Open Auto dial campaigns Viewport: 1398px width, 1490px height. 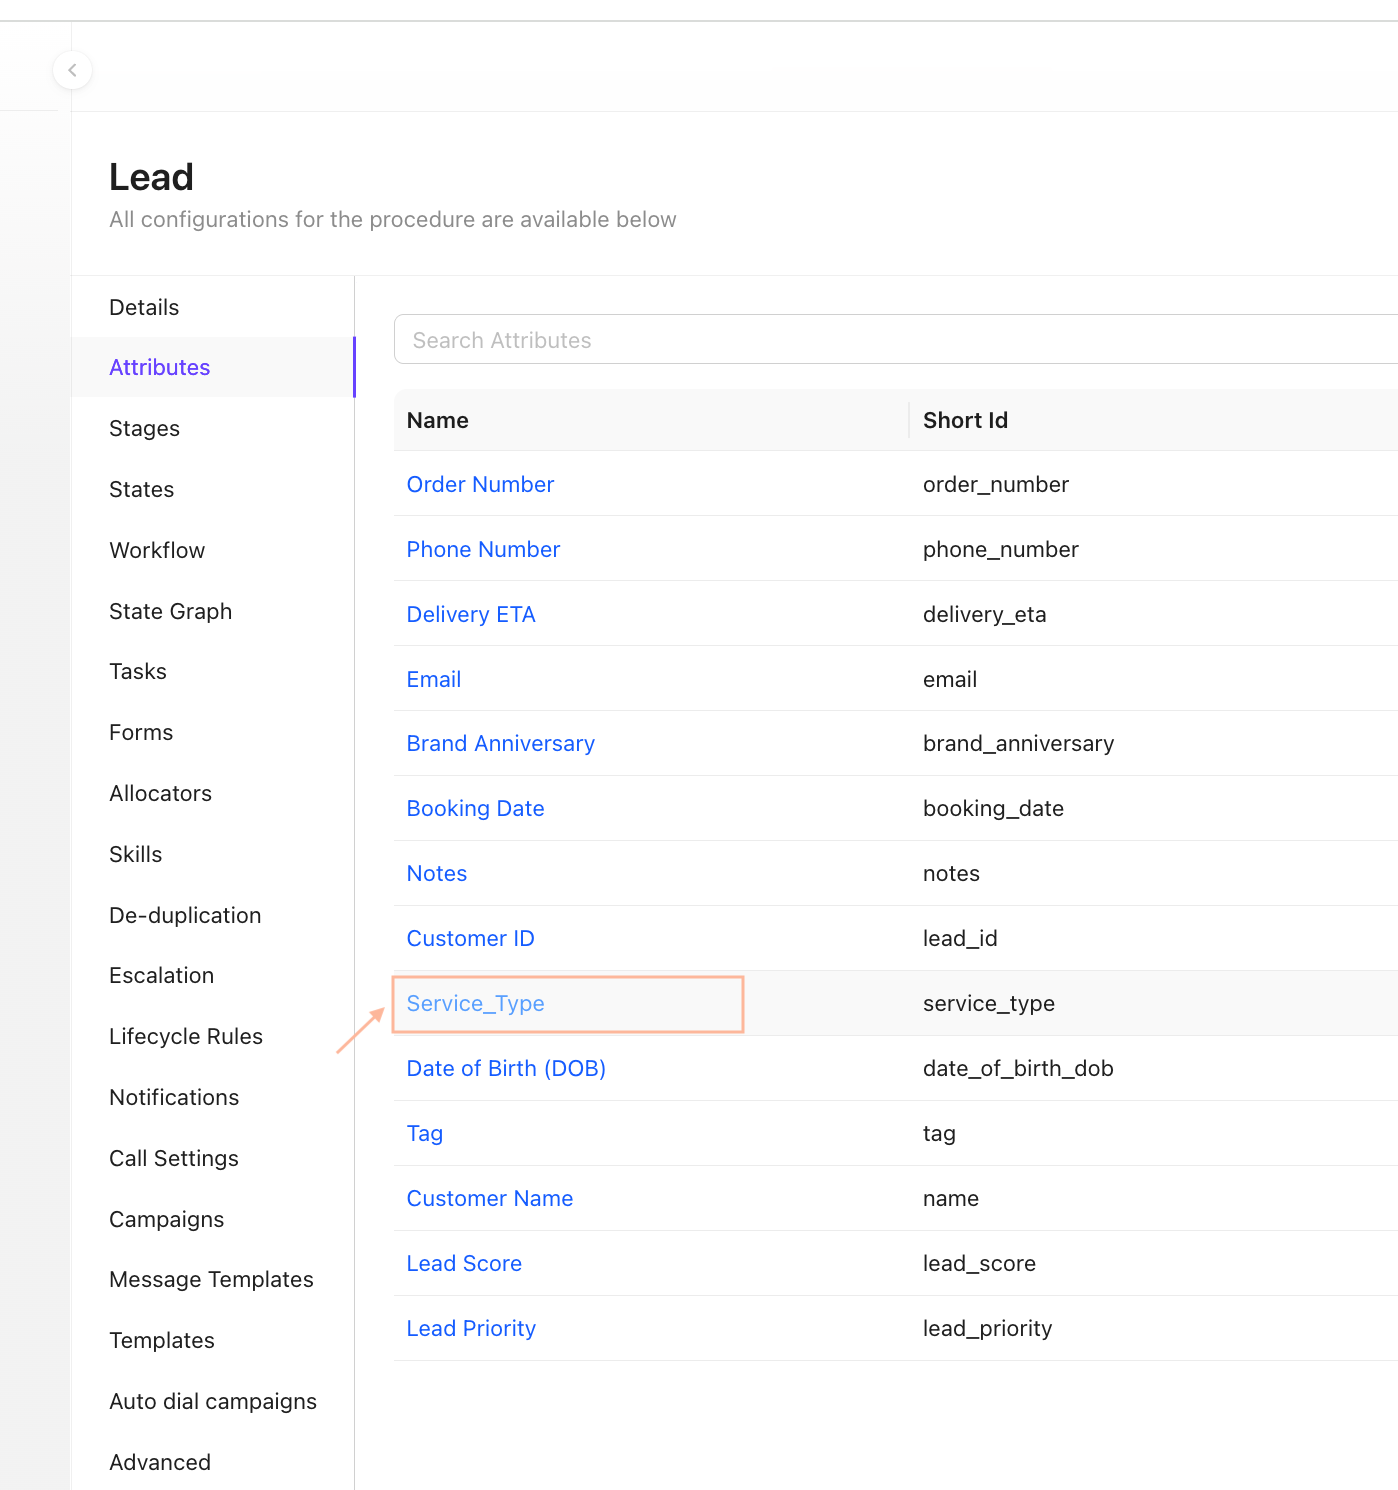click(x=213, y=1401)
